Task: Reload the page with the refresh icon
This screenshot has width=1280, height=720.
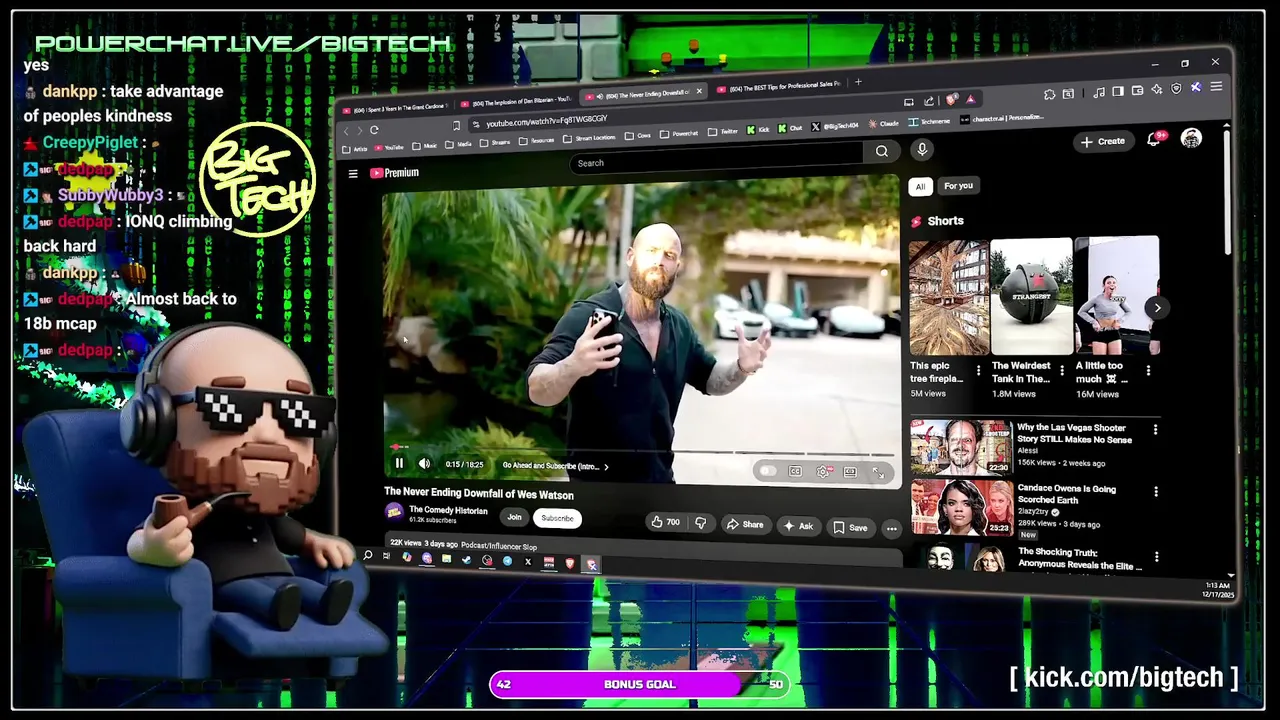Action: click(374, 130)
